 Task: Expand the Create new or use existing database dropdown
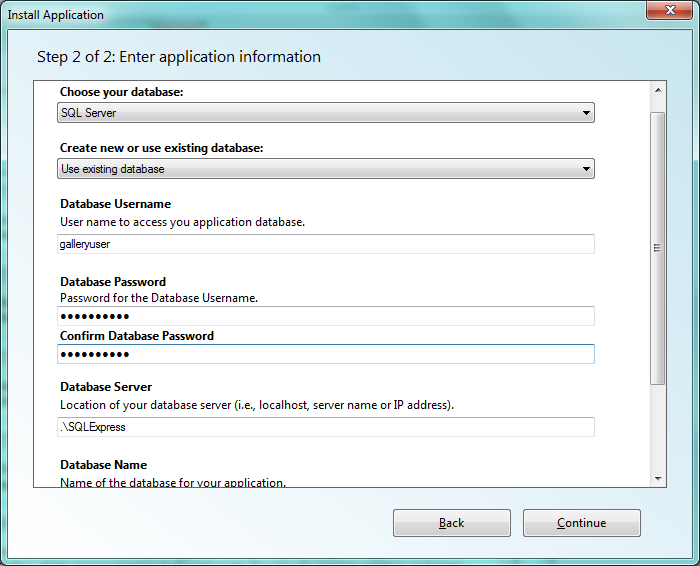(x=325, y=169)
